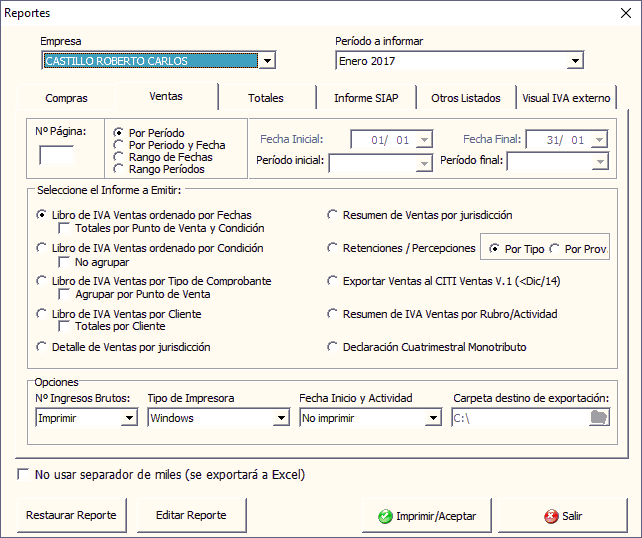The width and height of the screenshot is (642, 538).
Task: Expand Fecha Inicio y Actividad dropdown
Action: tap(433, 418)
